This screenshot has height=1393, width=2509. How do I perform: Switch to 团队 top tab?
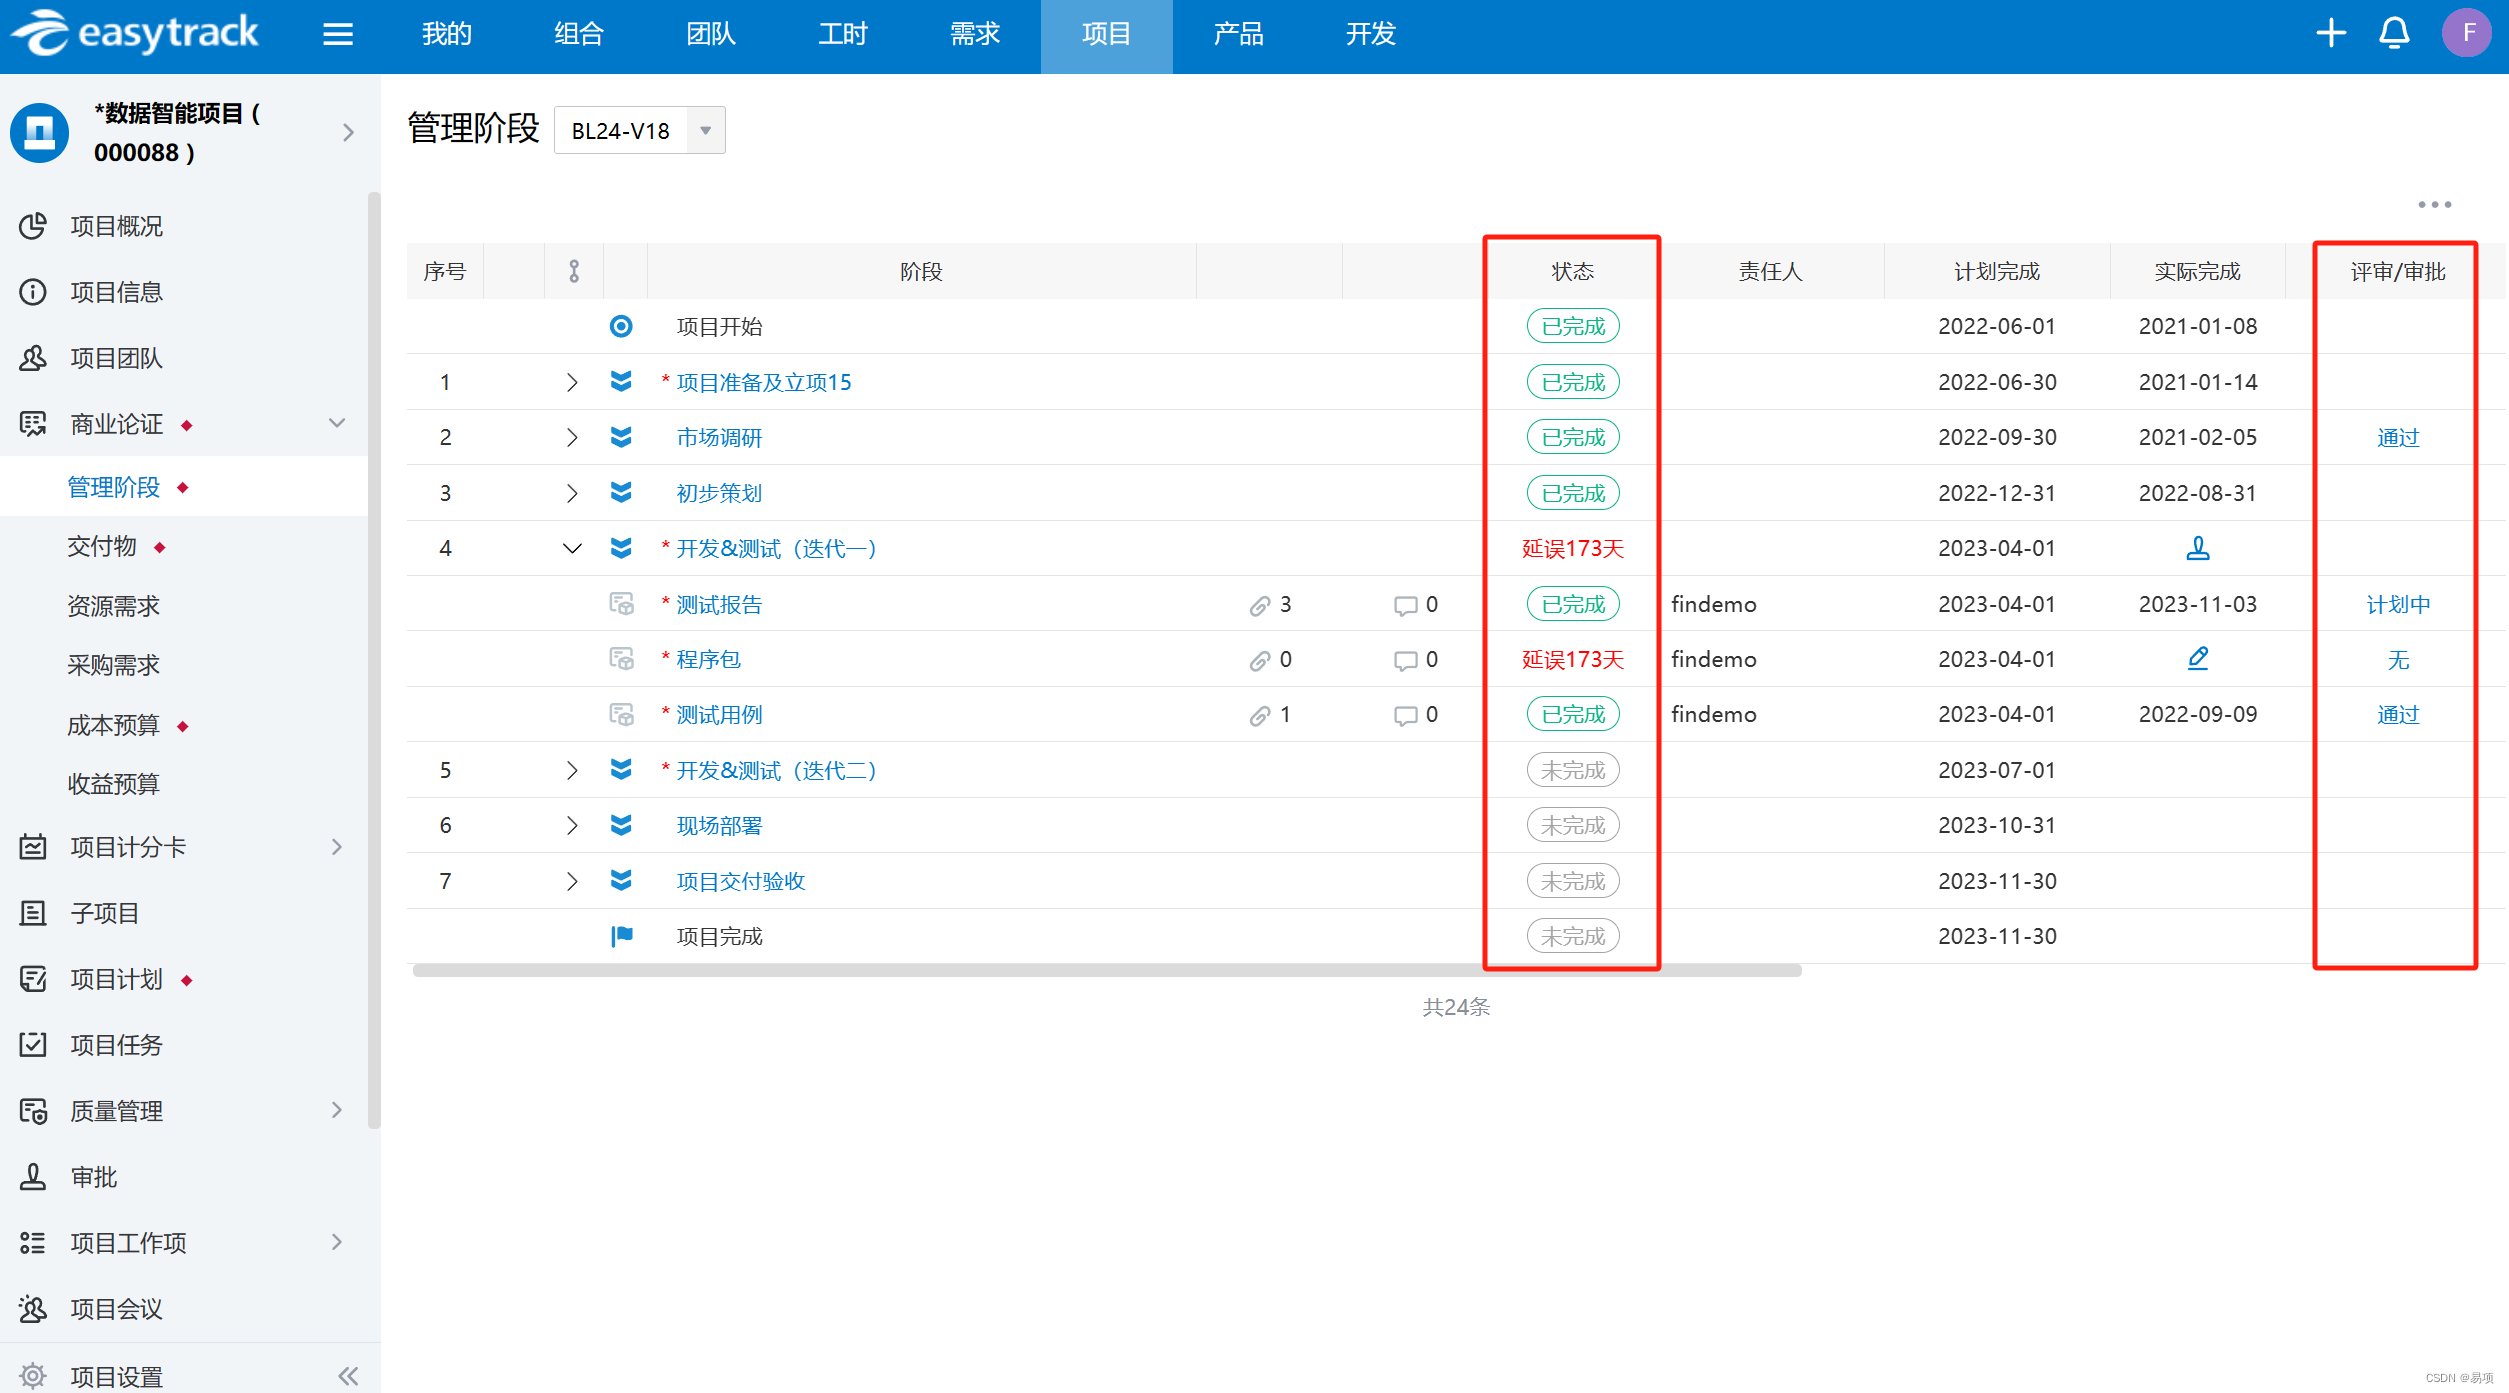(711, 34)
